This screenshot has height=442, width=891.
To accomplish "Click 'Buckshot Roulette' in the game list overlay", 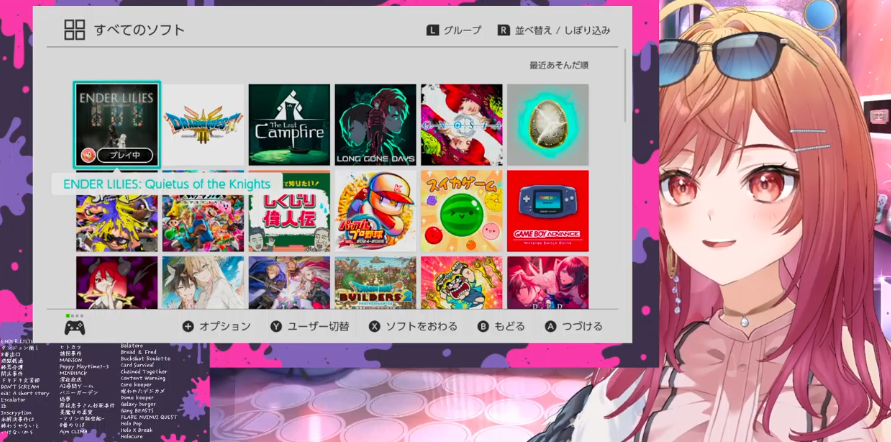I will click(145, 358).
